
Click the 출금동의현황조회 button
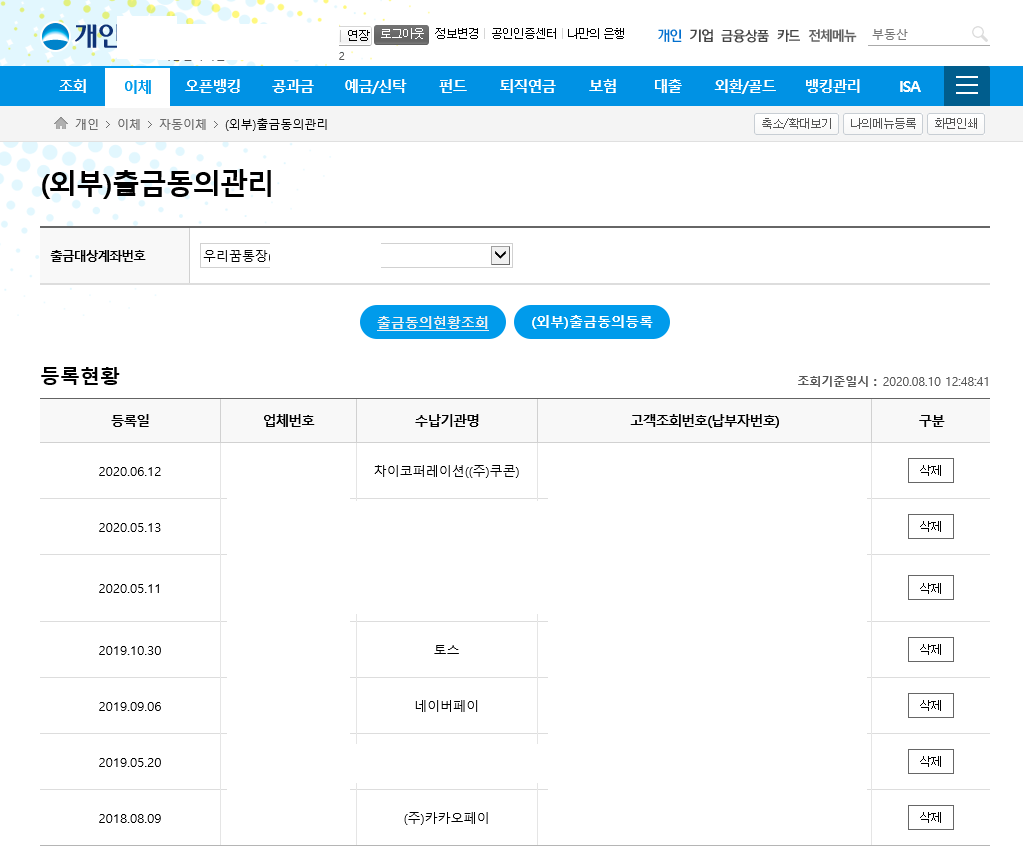point(432,323)
